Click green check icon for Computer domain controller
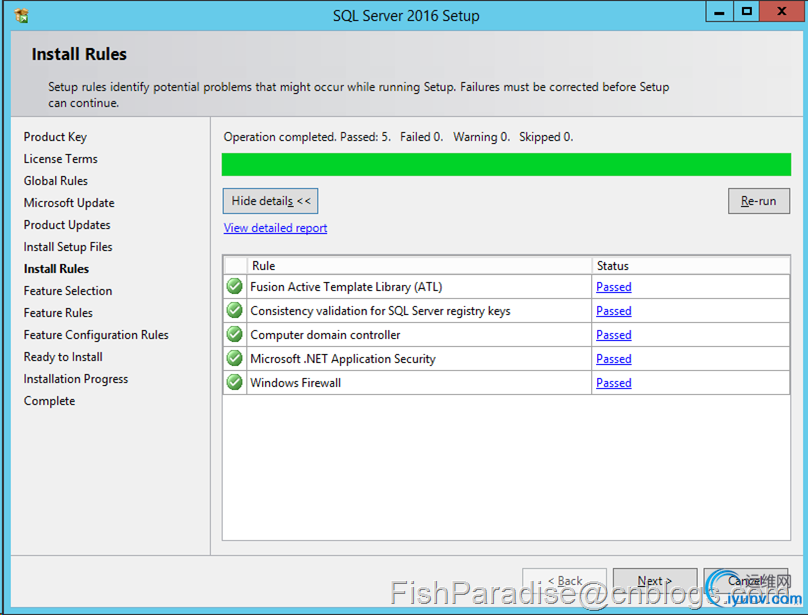This screenshot has width=808, height=615. [234, 334]
